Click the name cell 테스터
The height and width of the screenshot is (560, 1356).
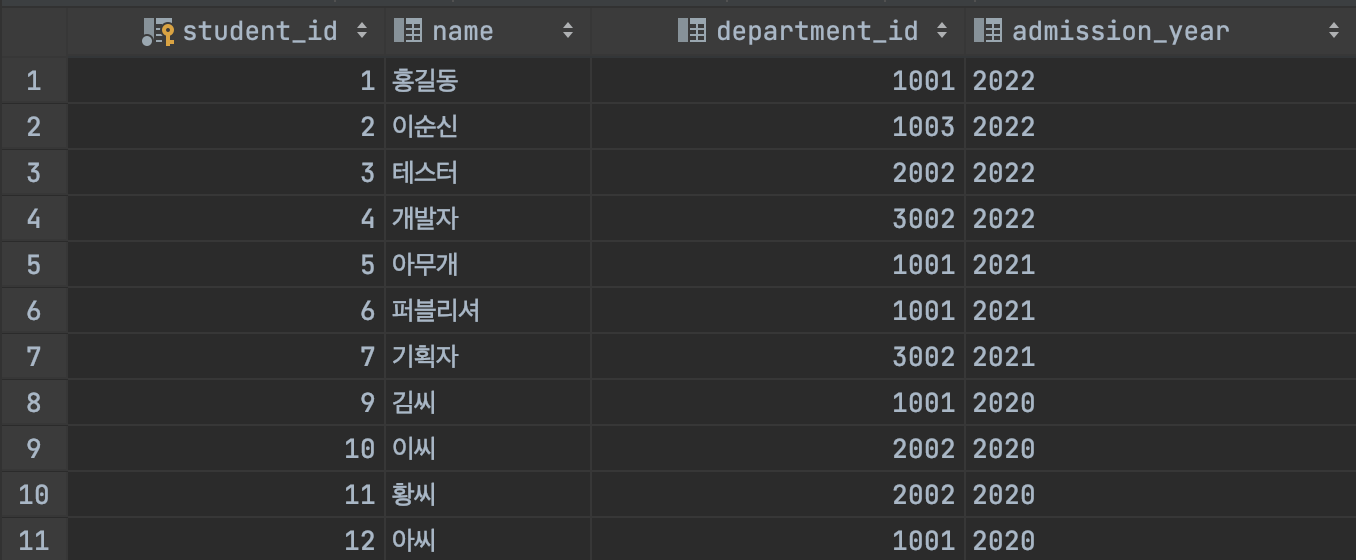click(488, 173)
